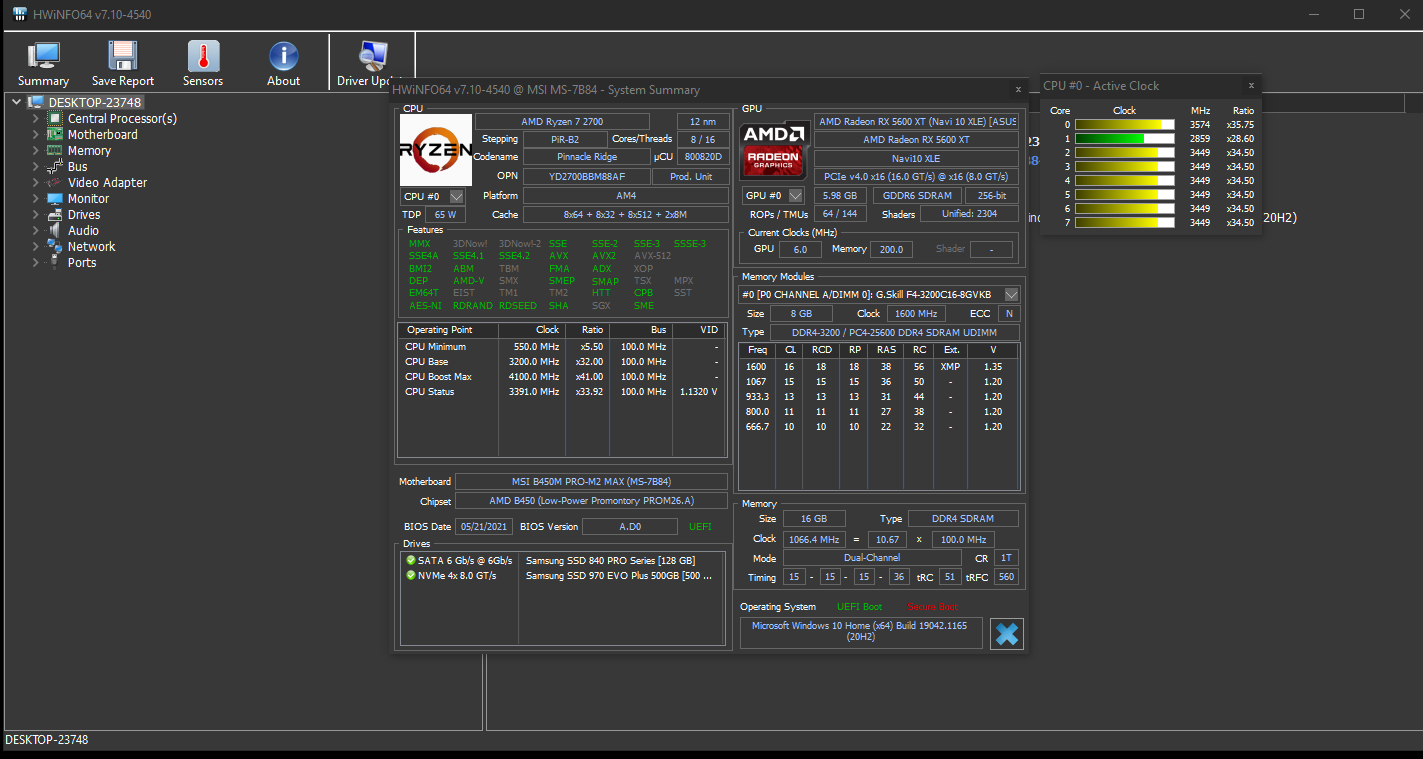Expand the Drives tree node

[x=36, y=214]
